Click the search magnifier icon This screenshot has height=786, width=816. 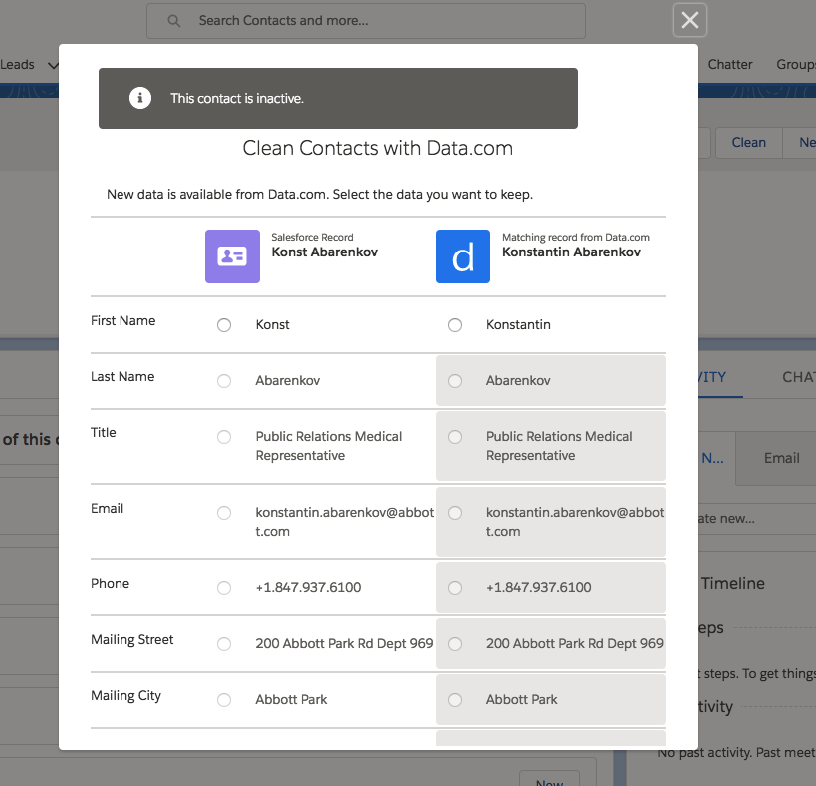pyautogui.click(x=174, y=21)
